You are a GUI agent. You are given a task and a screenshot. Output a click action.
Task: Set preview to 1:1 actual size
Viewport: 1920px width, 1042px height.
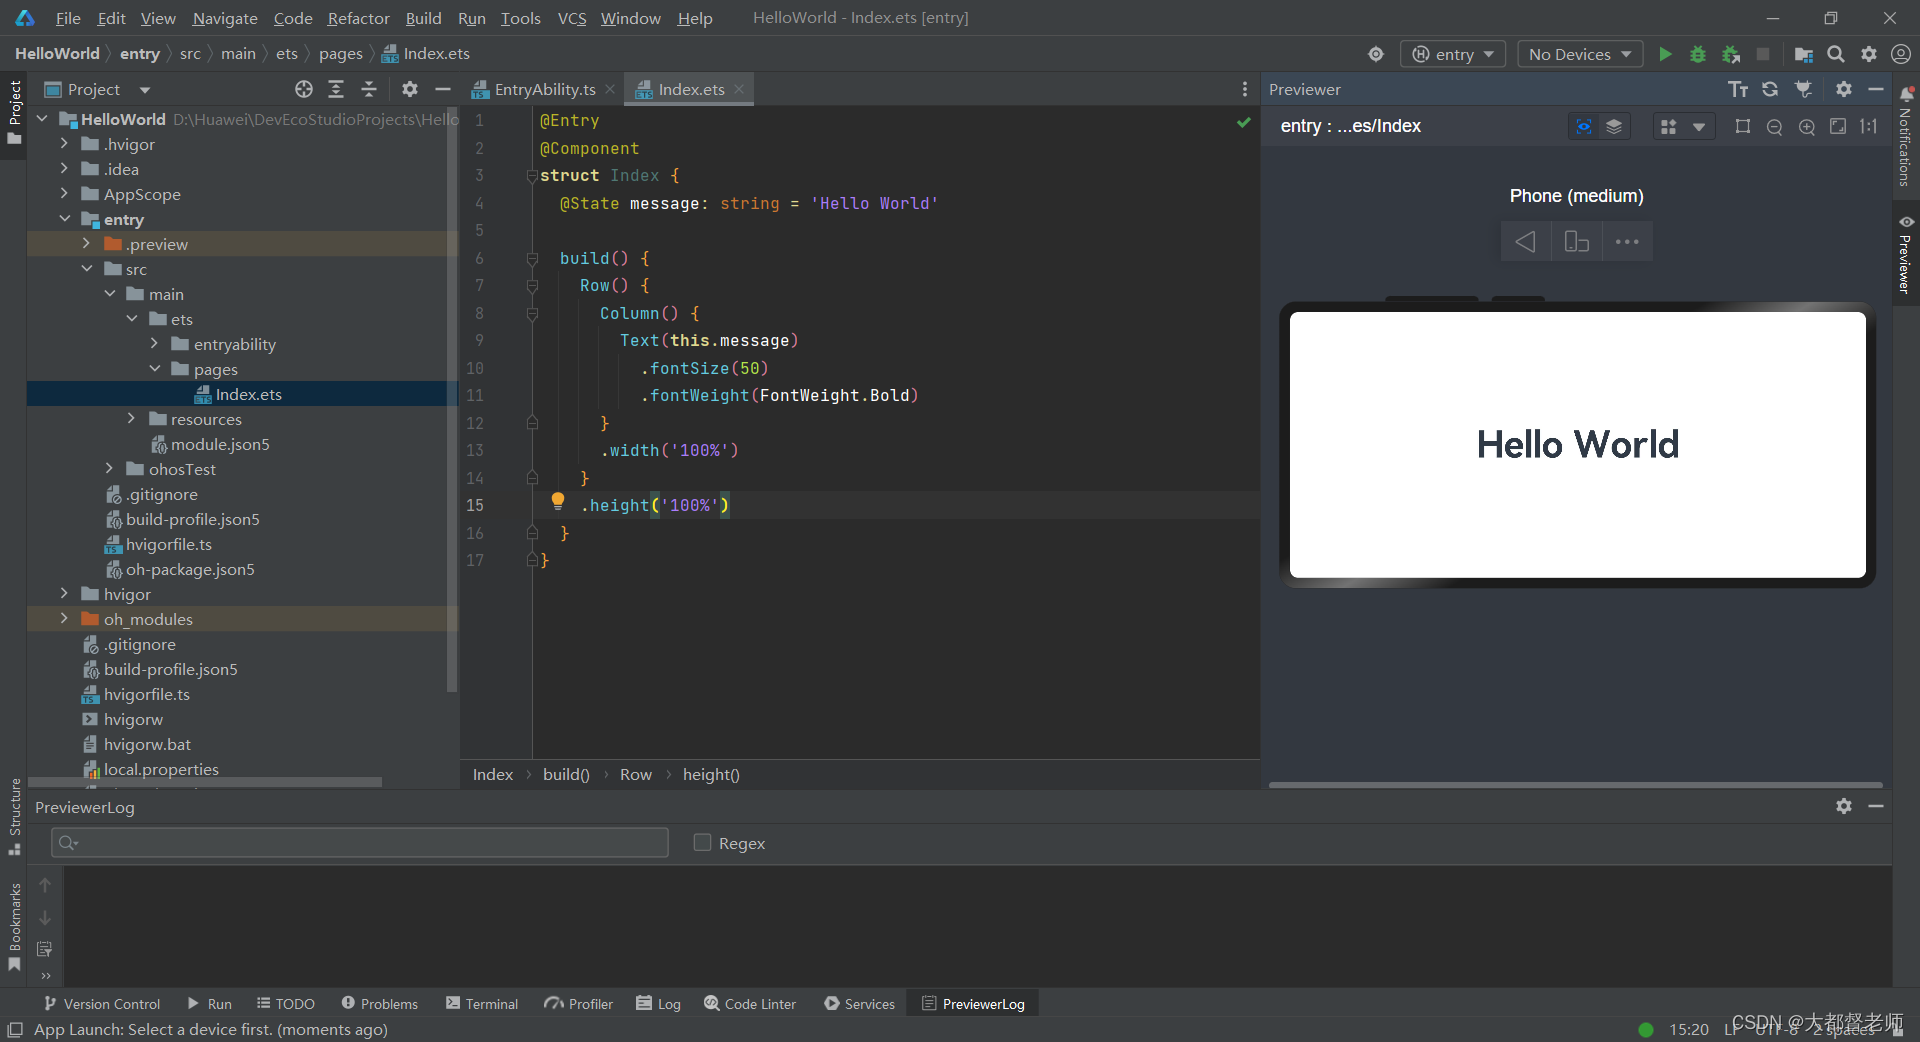(x=1869, y=126)
